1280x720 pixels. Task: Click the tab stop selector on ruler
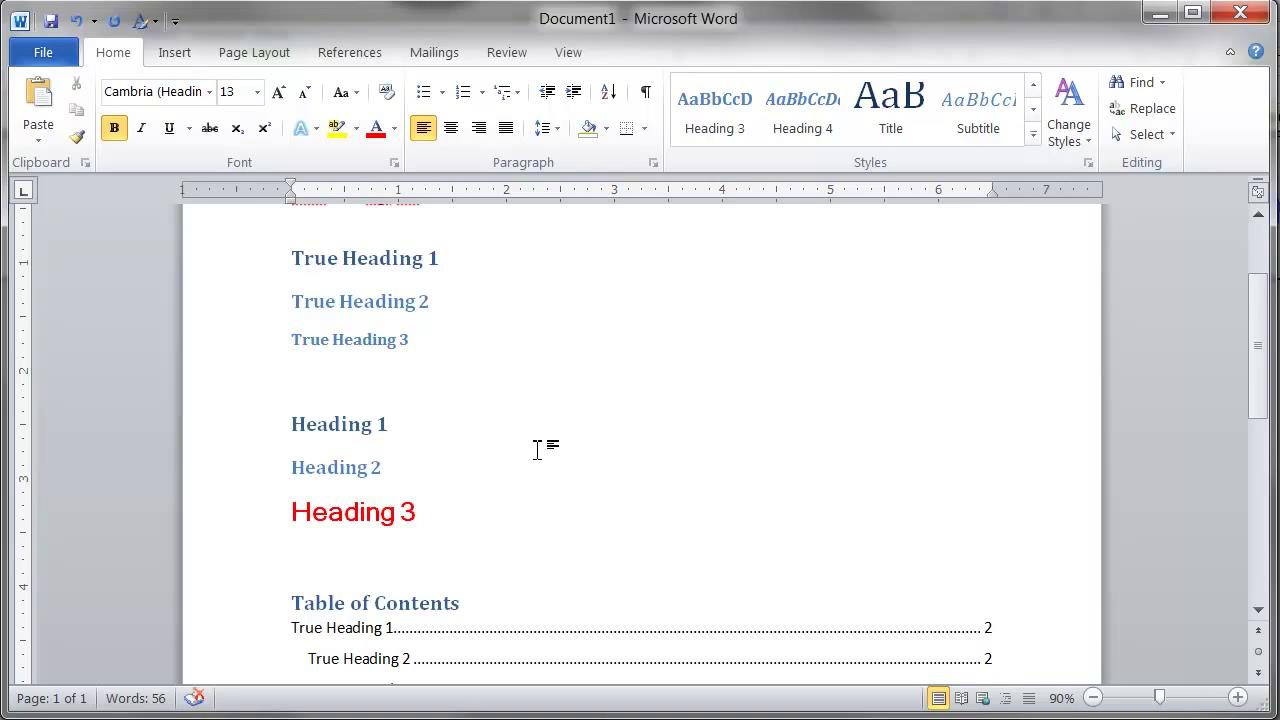24,190
